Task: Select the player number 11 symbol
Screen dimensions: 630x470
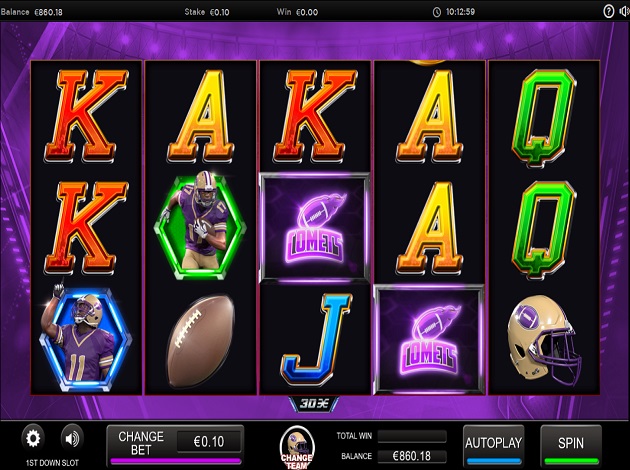Action: (86, 337)
